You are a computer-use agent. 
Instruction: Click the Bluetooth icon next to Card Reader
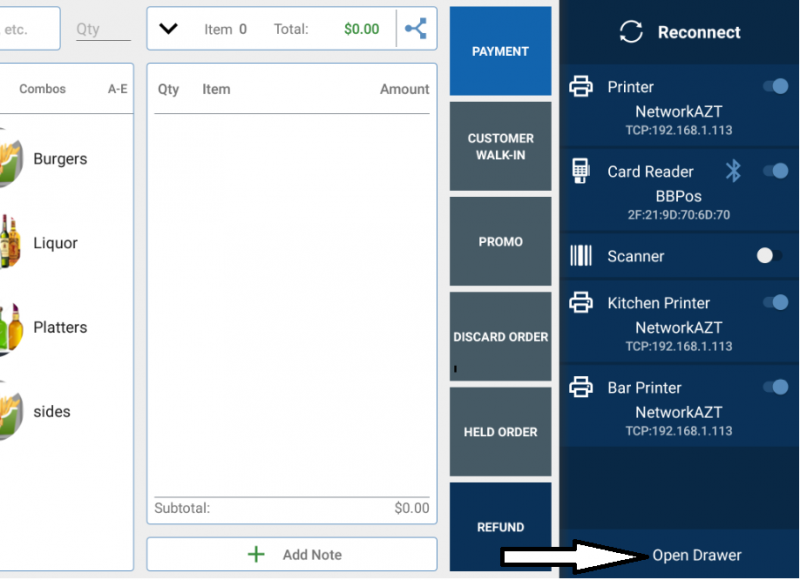tap(733, 171)
